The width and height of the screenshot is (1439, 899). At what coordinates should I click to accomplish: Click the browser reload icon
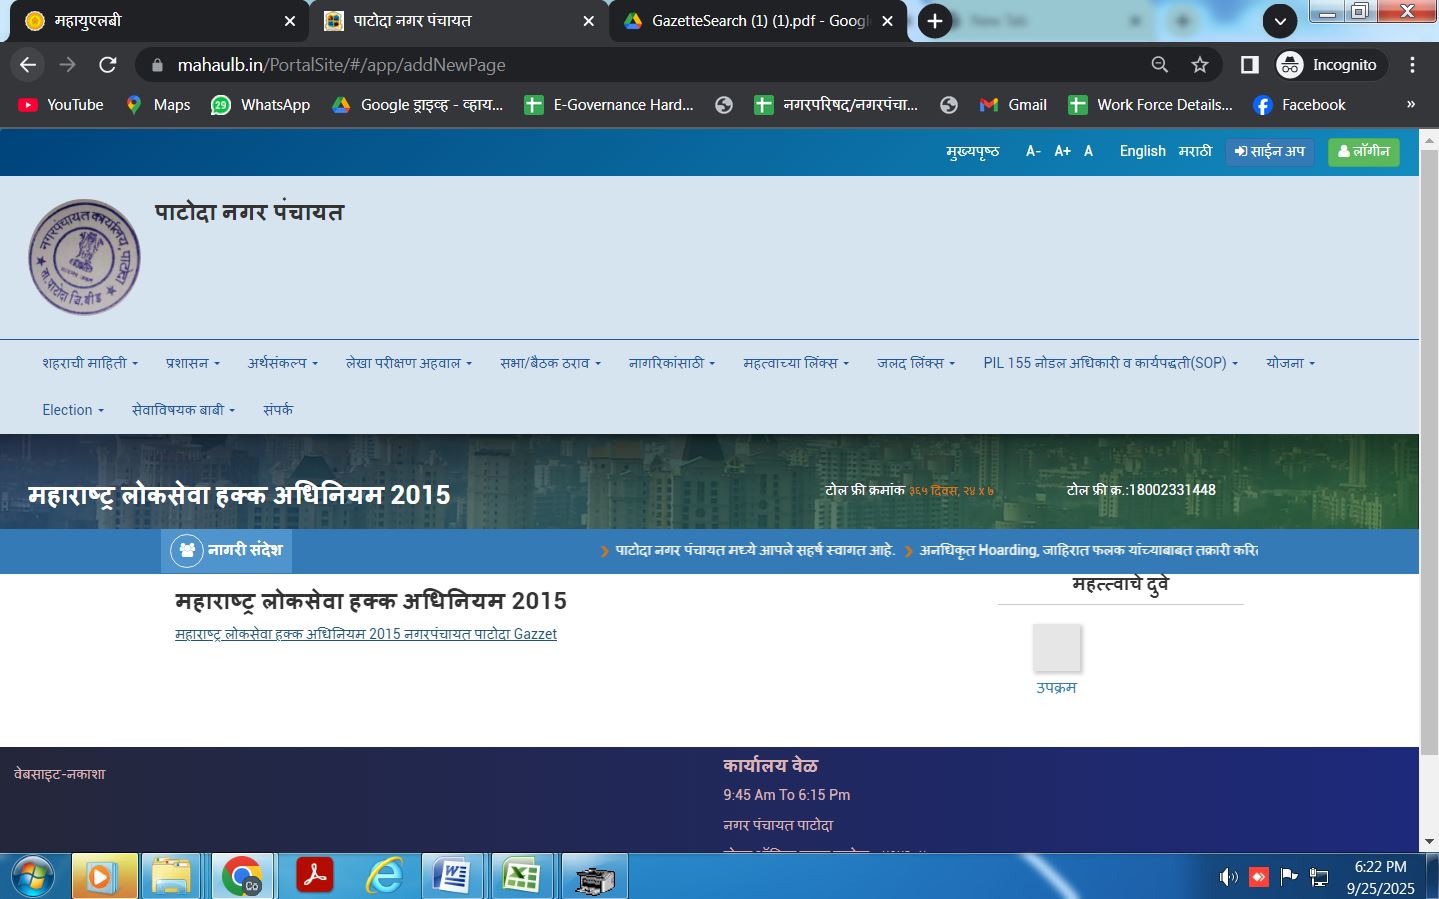click(108, 65)
